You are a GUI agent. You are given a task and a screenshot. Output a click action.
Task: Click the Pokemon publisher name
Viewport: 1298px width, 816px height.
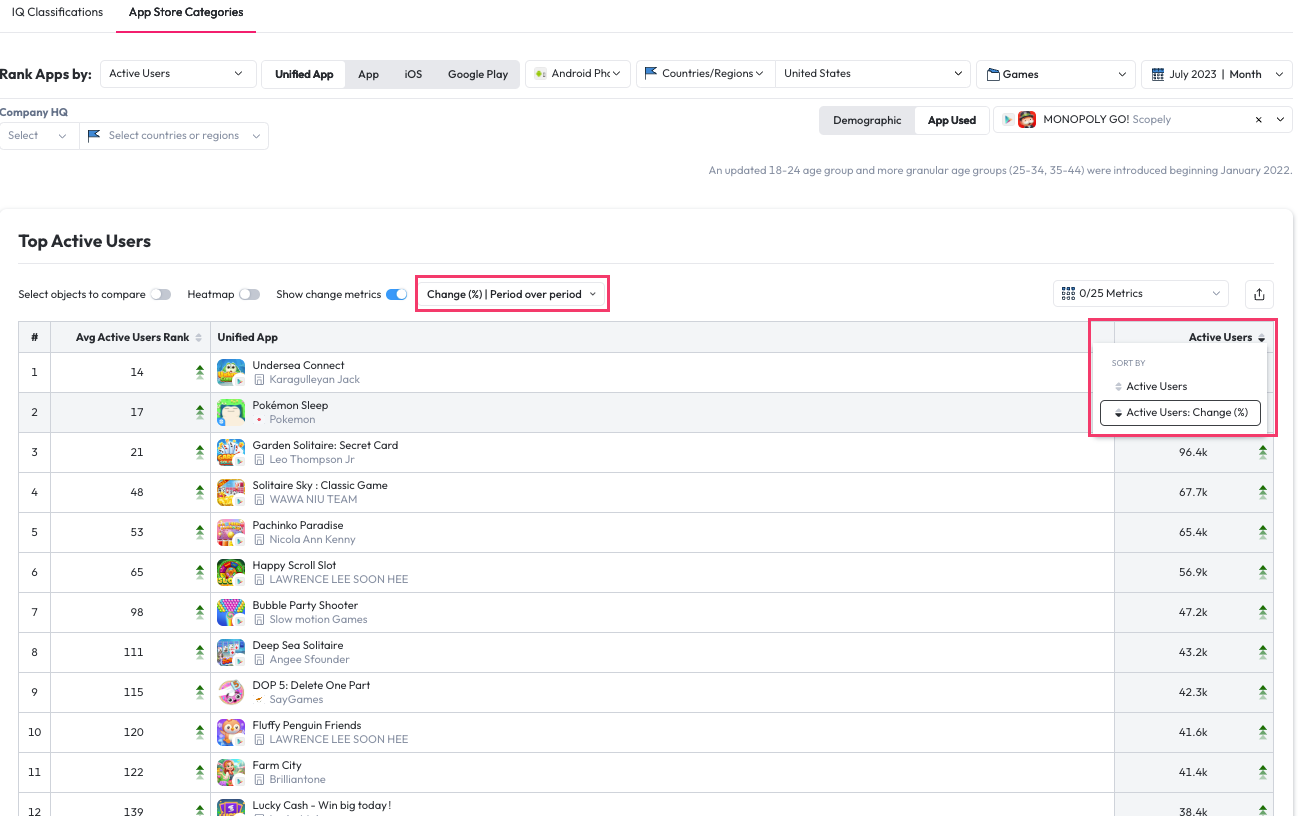click(292, 420)
